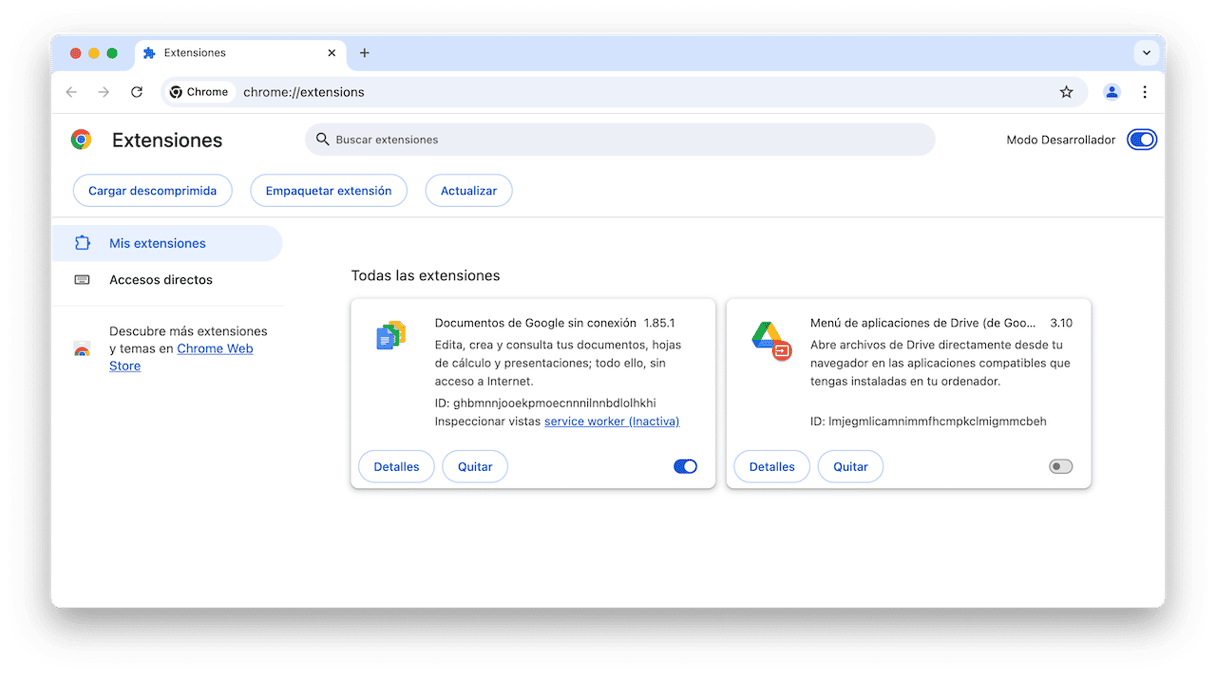
Task: Expand the tab search dropdown arrow
Action: click(1146, 53)
